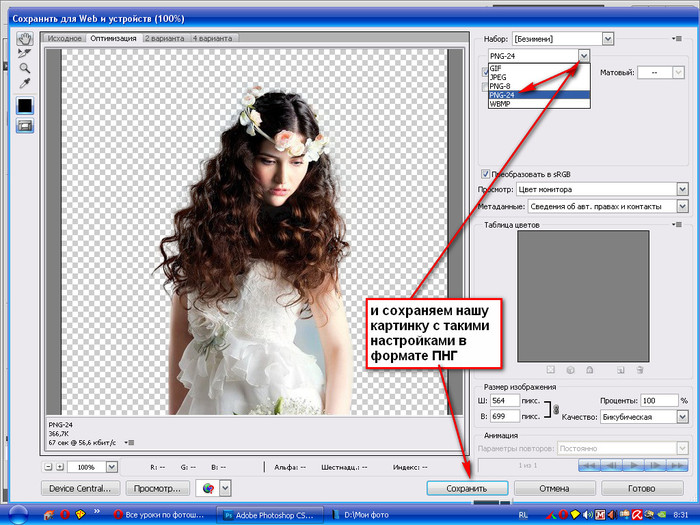The image size is (700, 525).
Task: Click the previous frame animation button
Action: pyautogui.click(x=611, y=465)
